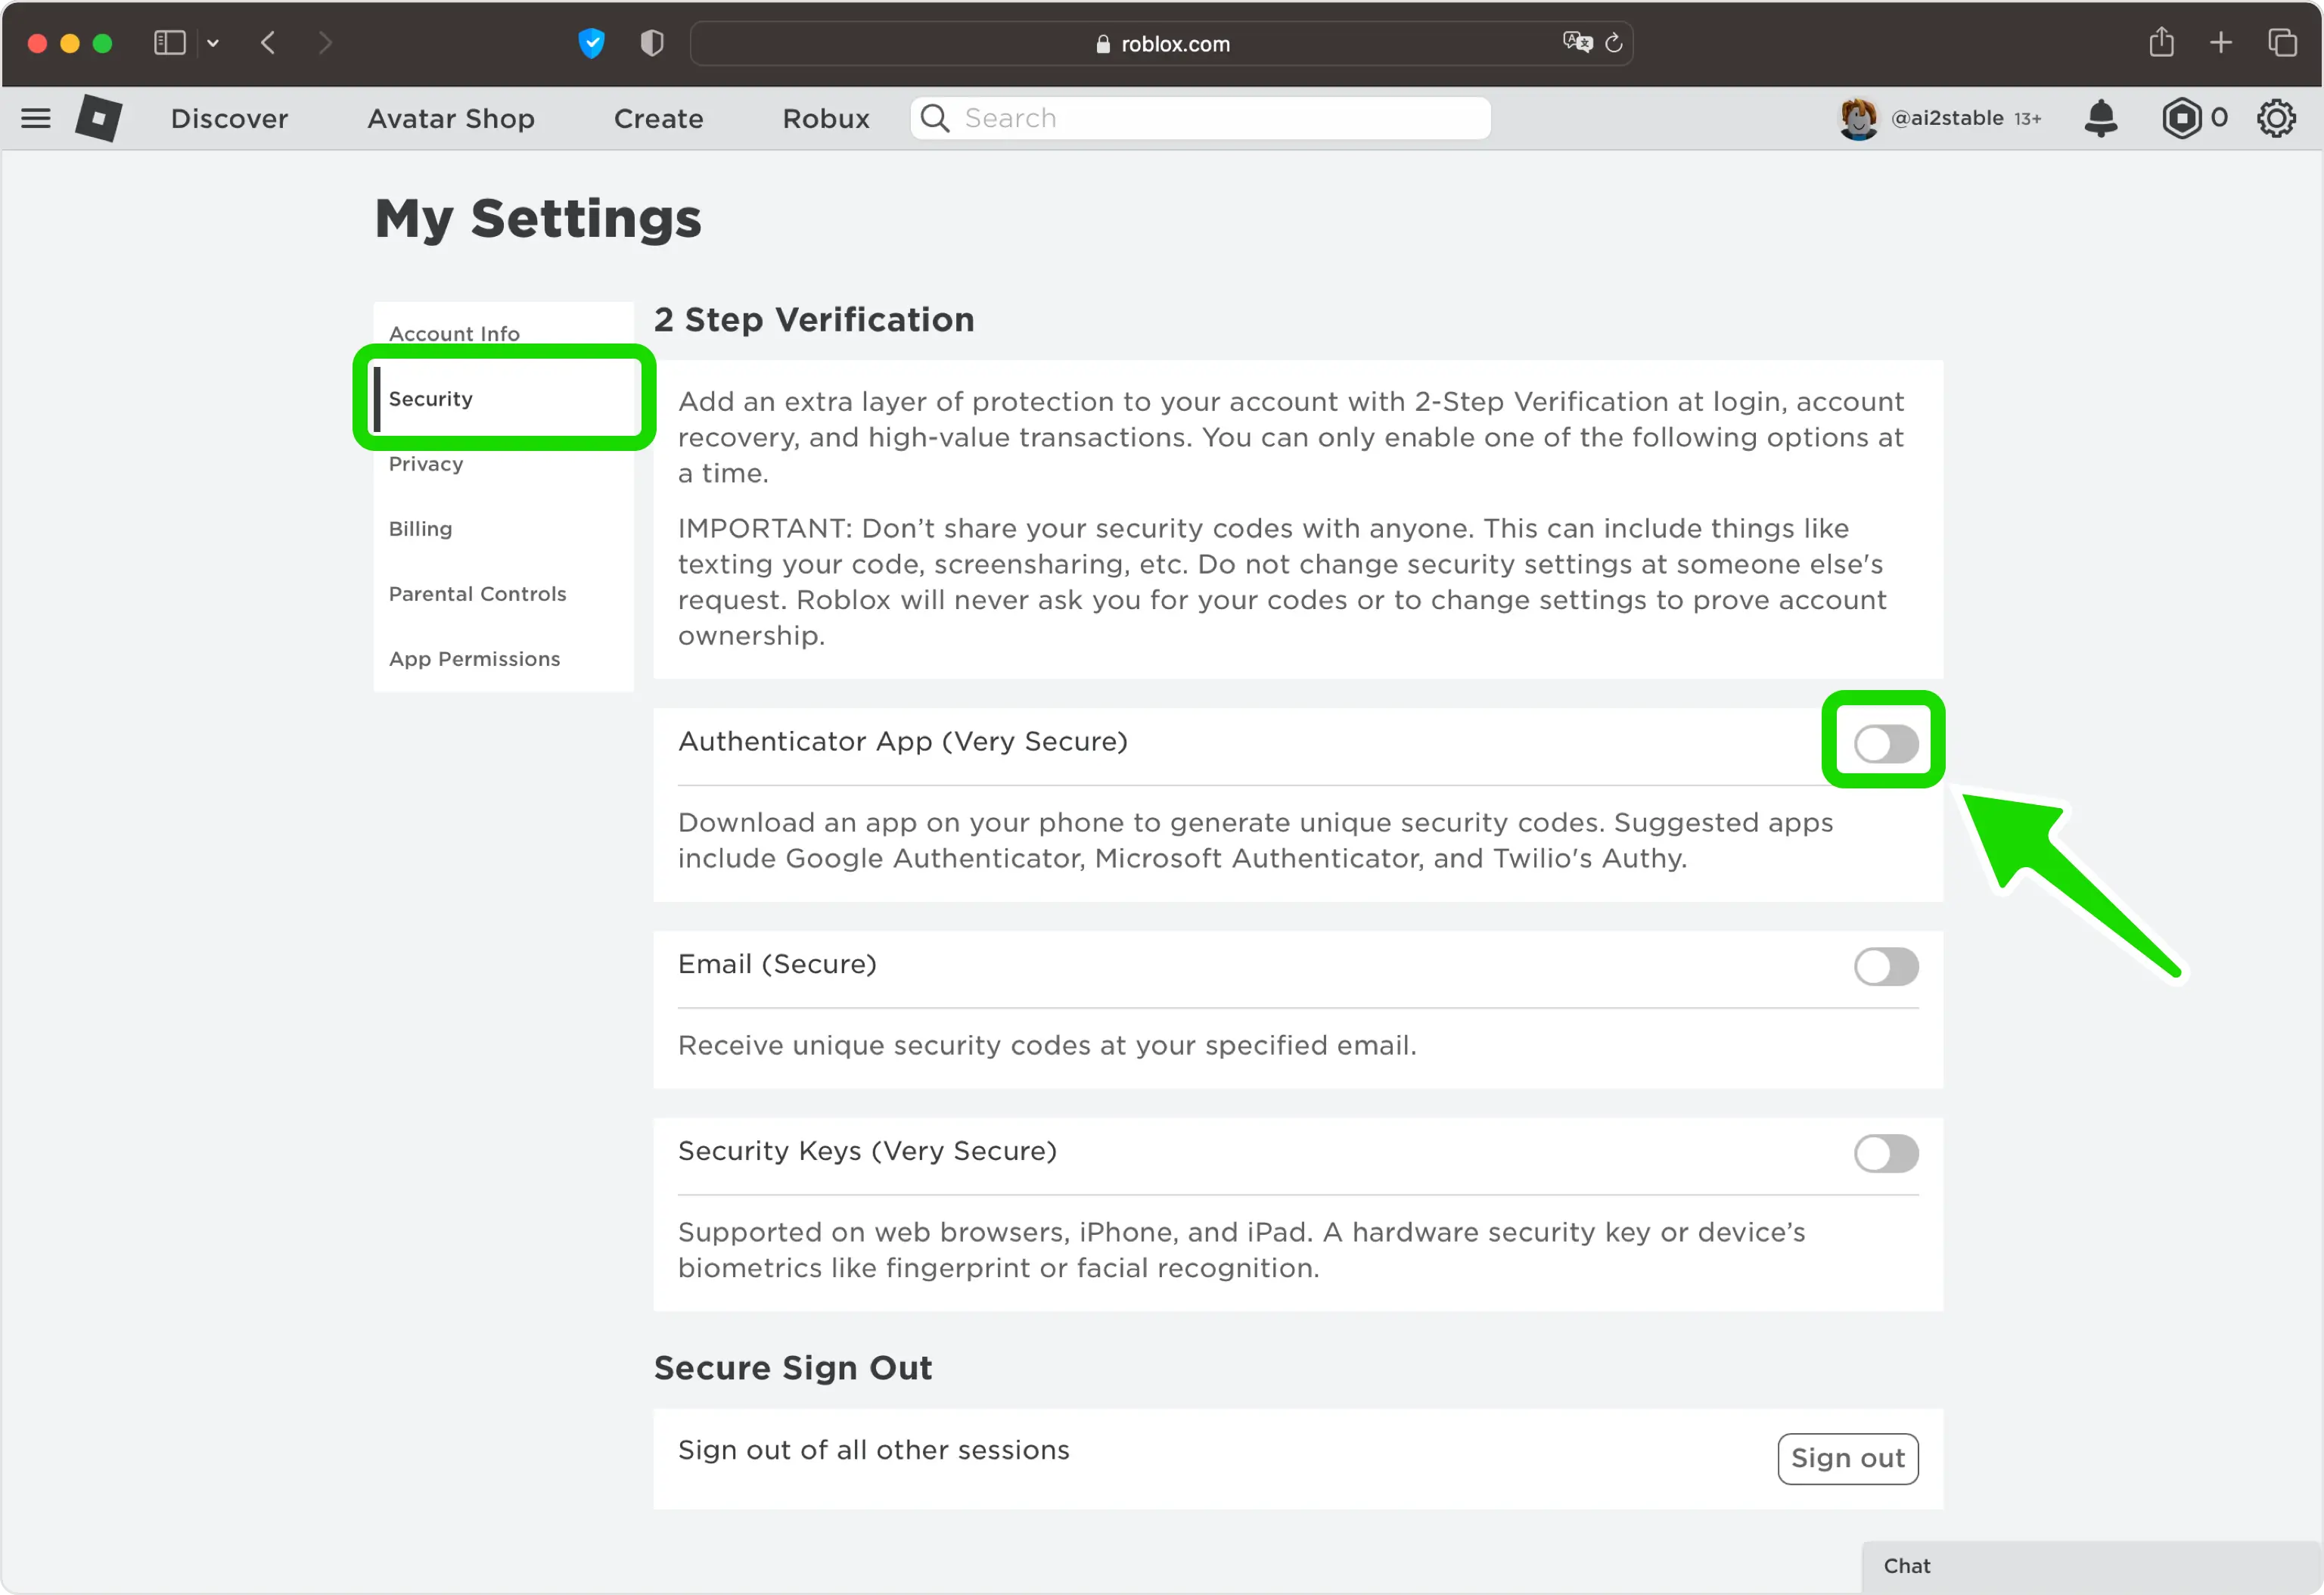Open Parental Controls settings section
Screen dimensions: 2324x1595
click(477, 593)
